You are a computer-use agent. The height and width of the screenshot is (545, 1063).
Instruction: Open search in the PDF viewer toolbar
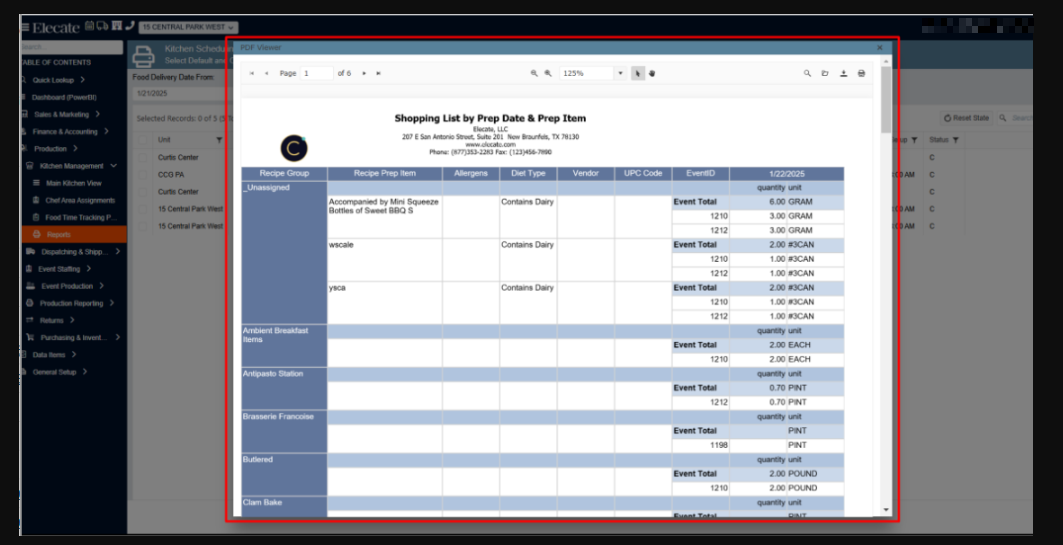coord(808,73)
